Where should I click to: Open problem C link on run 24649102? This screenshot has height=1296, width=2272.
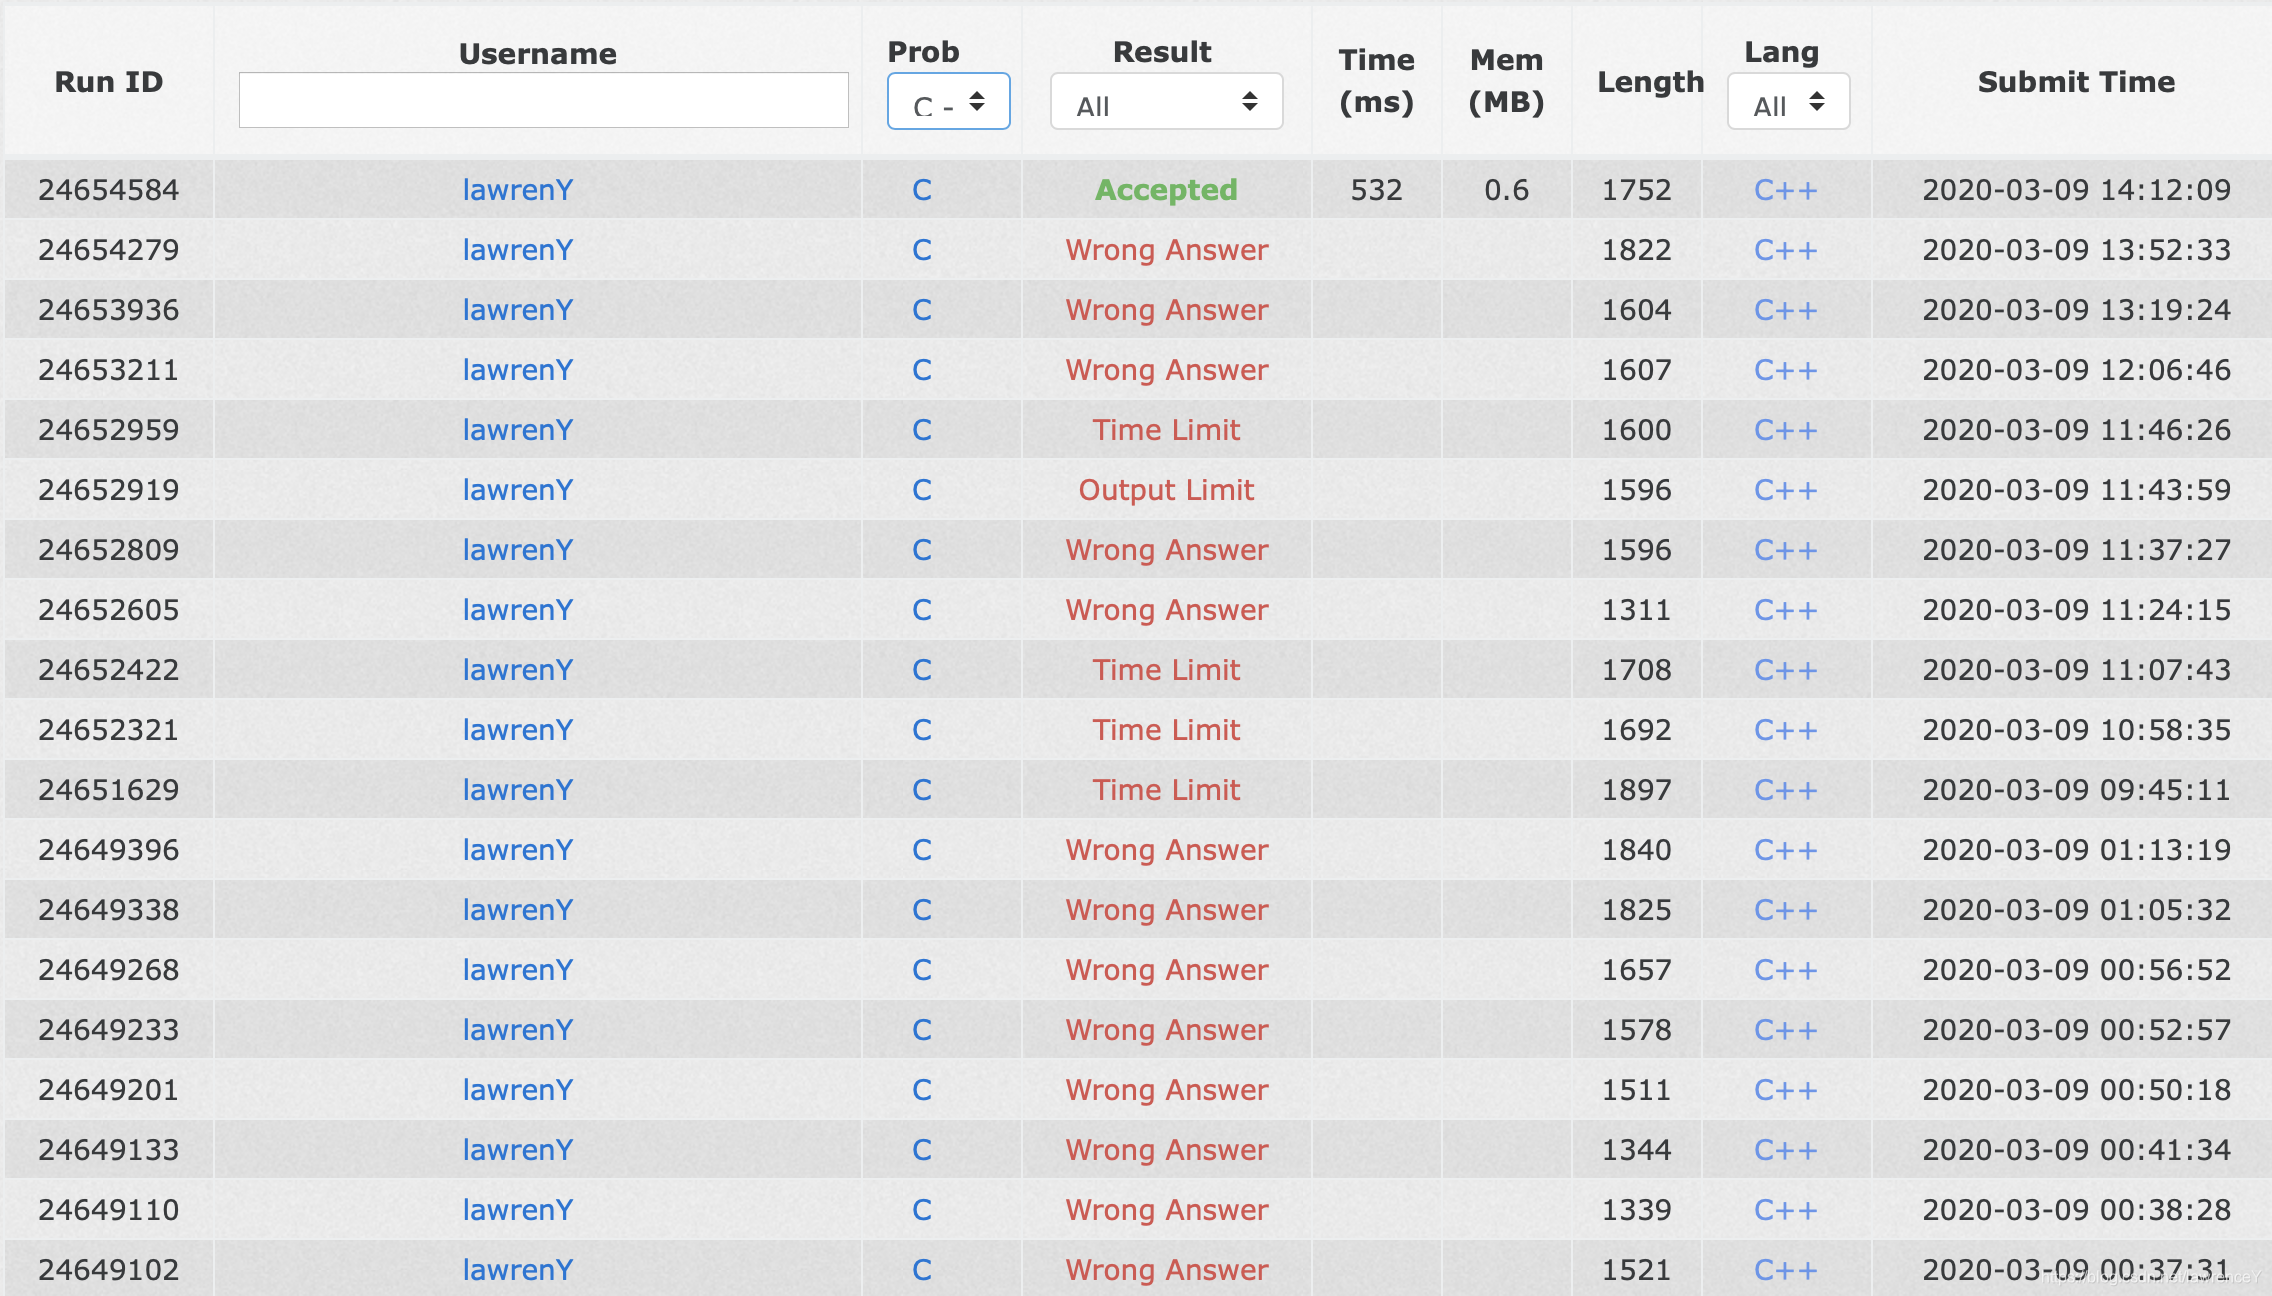point(922,1270)
